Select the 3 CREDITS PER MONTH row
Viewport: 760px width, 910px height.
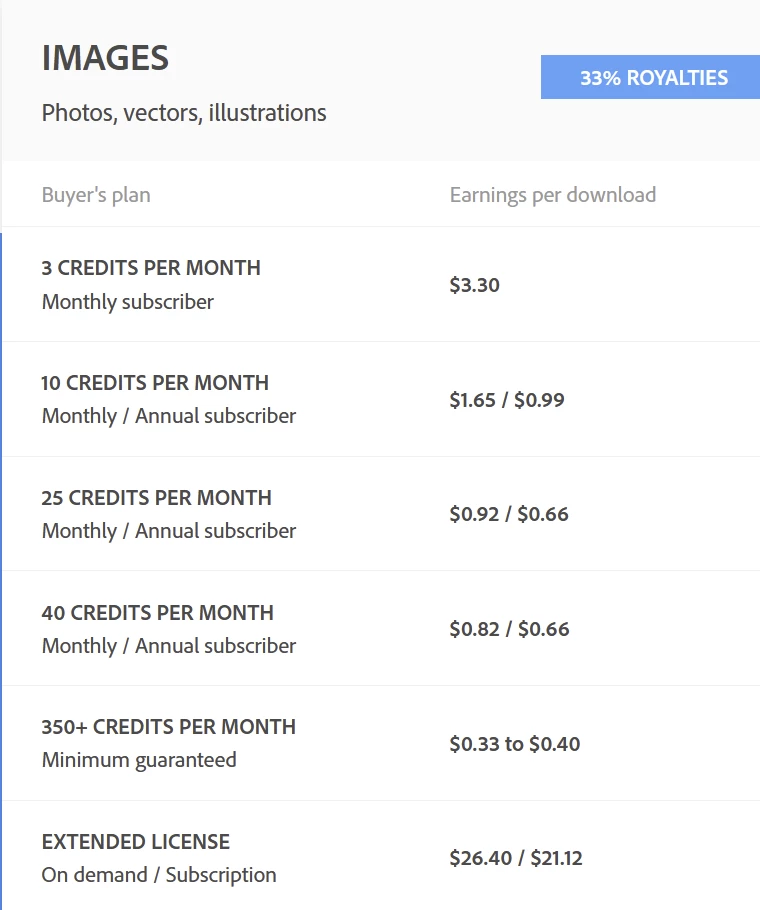pyautogui.click(x=381, y=284)
